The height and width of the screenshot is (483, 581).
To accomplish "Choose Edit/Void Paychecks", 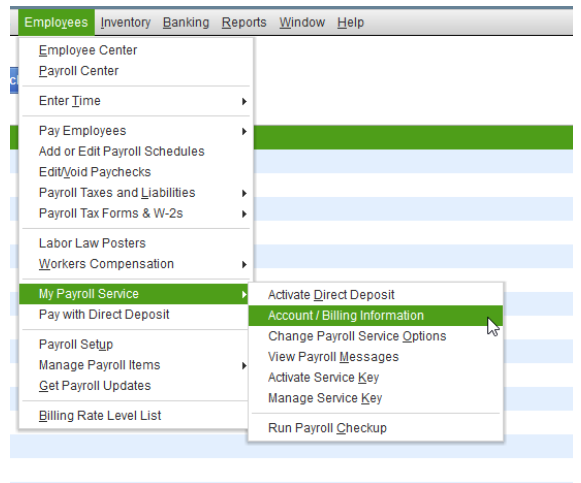I will [136, 172].
